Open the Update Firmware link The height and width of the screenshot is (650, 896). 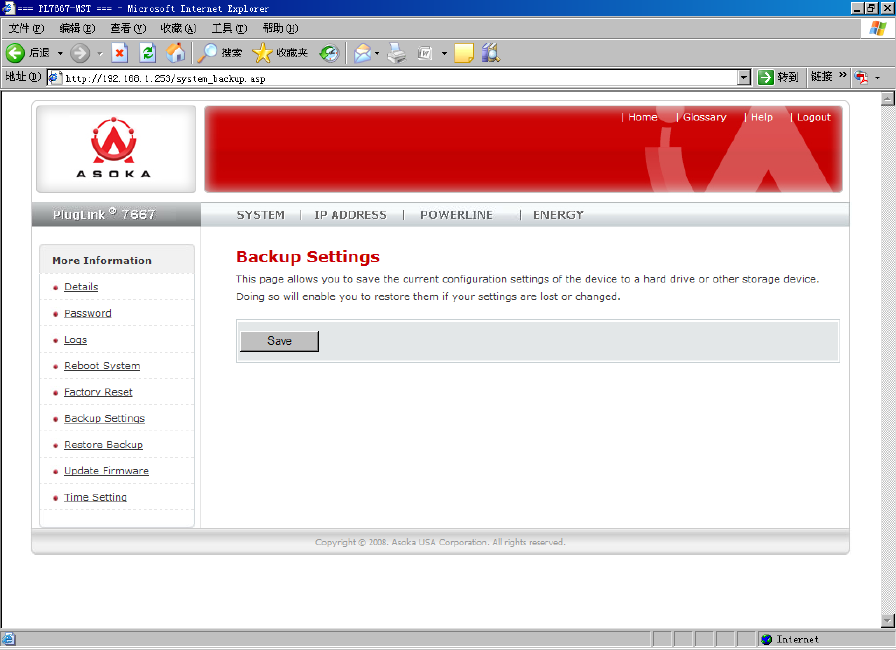click(x=106, y=471)
